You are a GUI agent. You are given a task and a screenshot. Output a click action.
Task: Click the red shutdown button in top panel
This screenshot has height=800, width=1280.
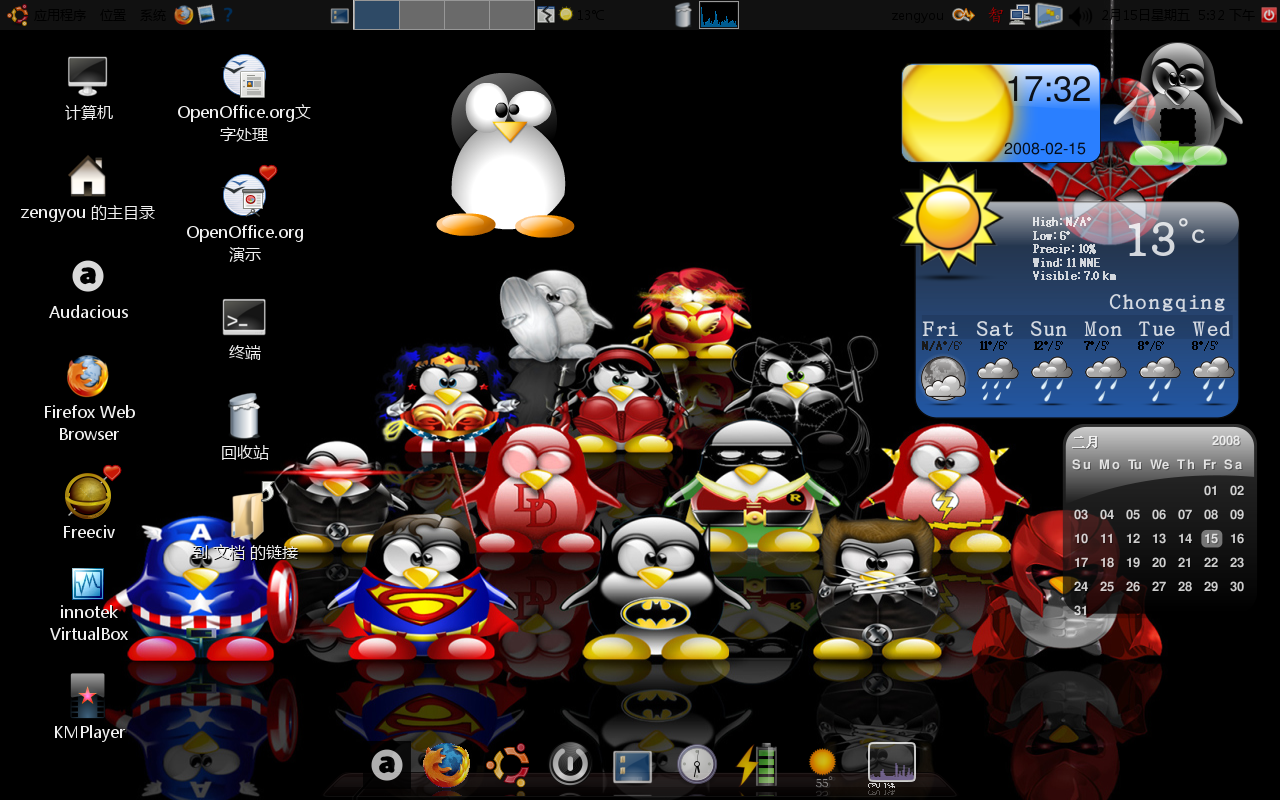[x=1269, y=14]
